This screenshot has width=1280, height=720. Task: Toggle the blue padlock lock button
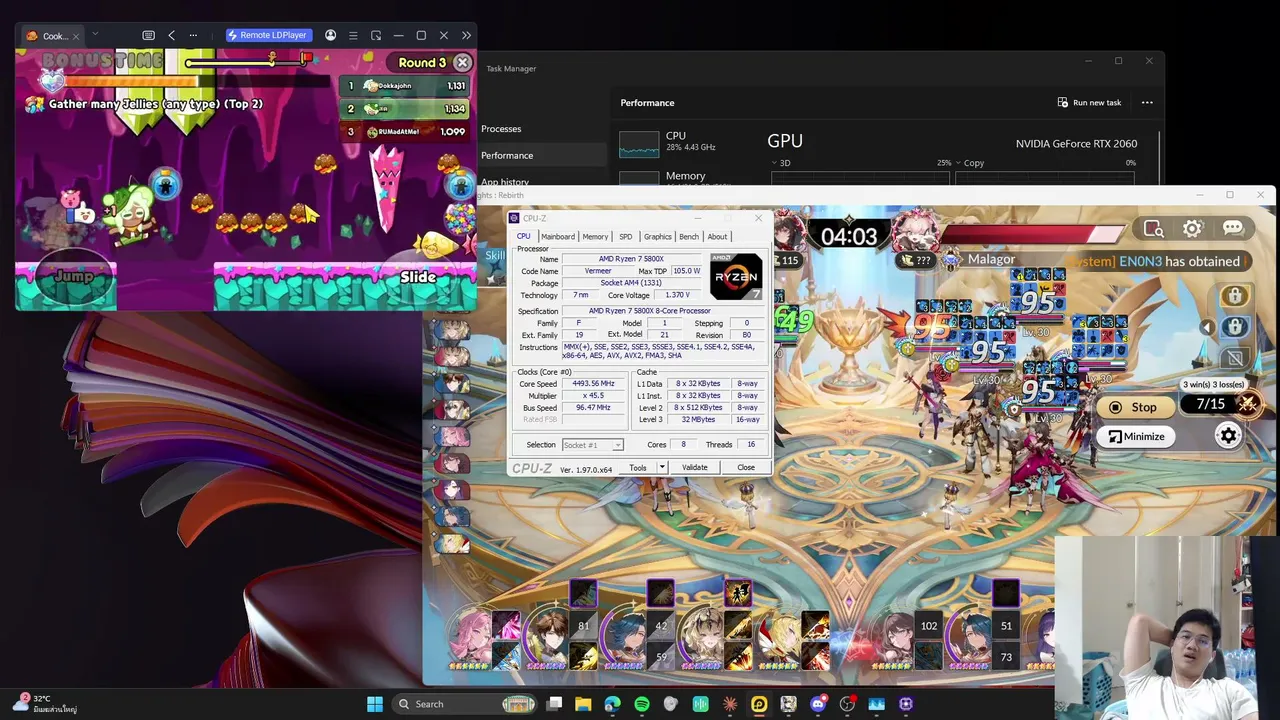(1235, 327)
